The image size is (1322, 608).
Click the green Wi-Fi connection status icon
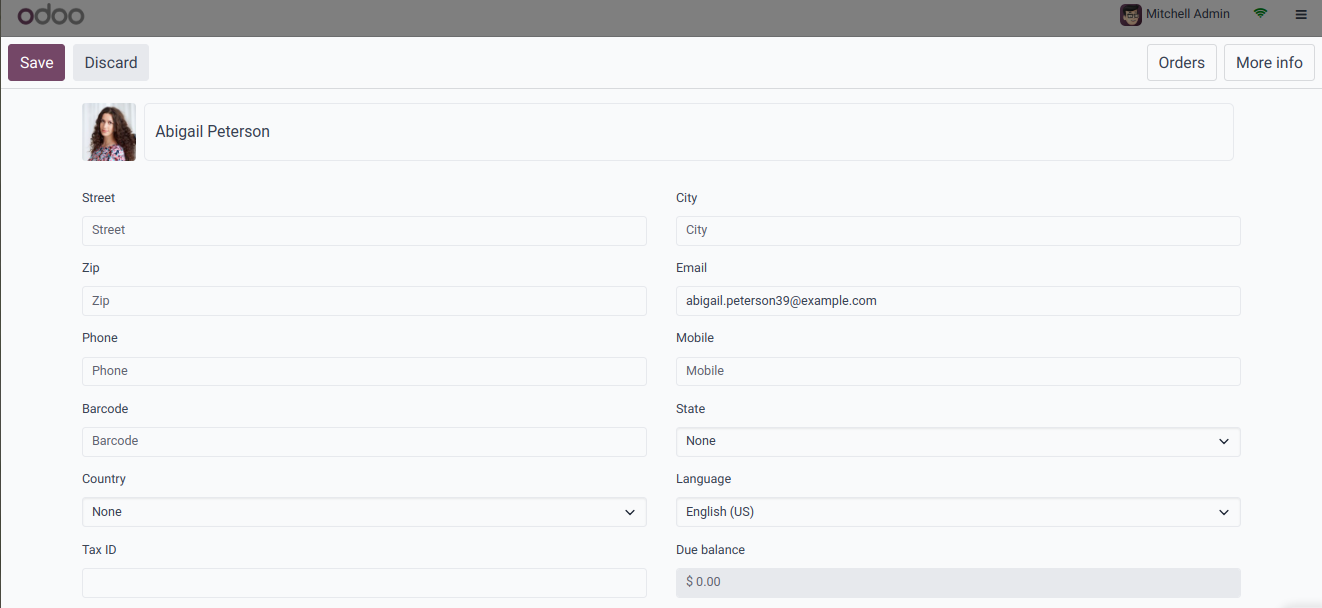(1260, 14)
